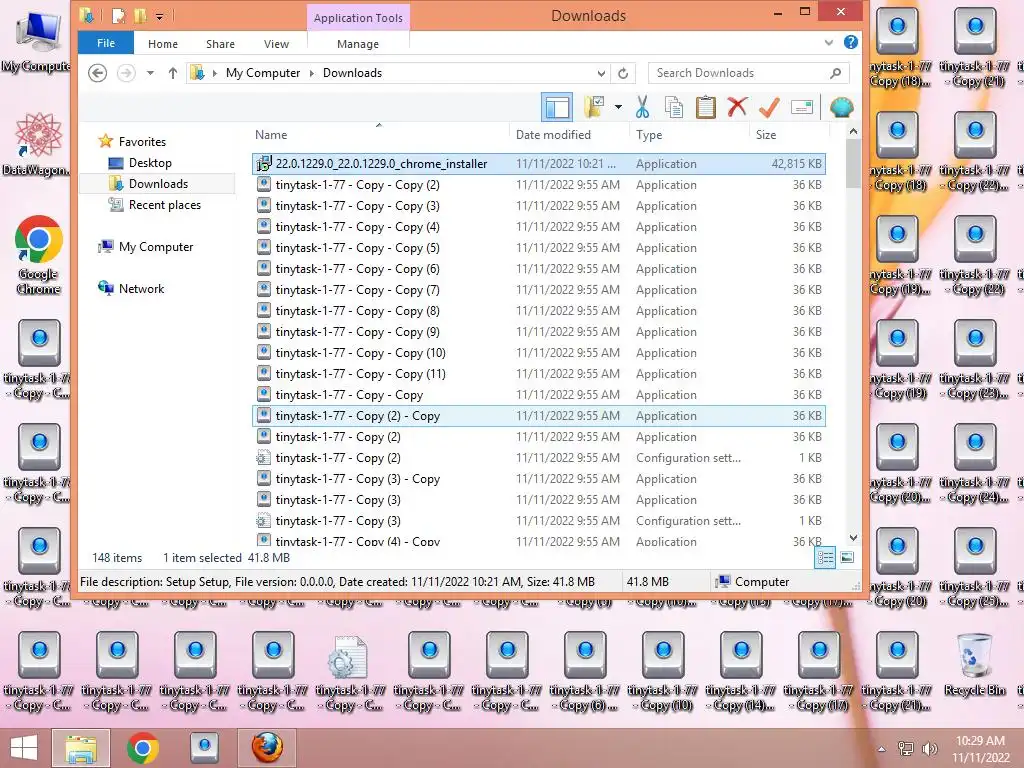Click the volume speaker tray icon
This screenshot has width=1024, height=768.
point(929,749)
